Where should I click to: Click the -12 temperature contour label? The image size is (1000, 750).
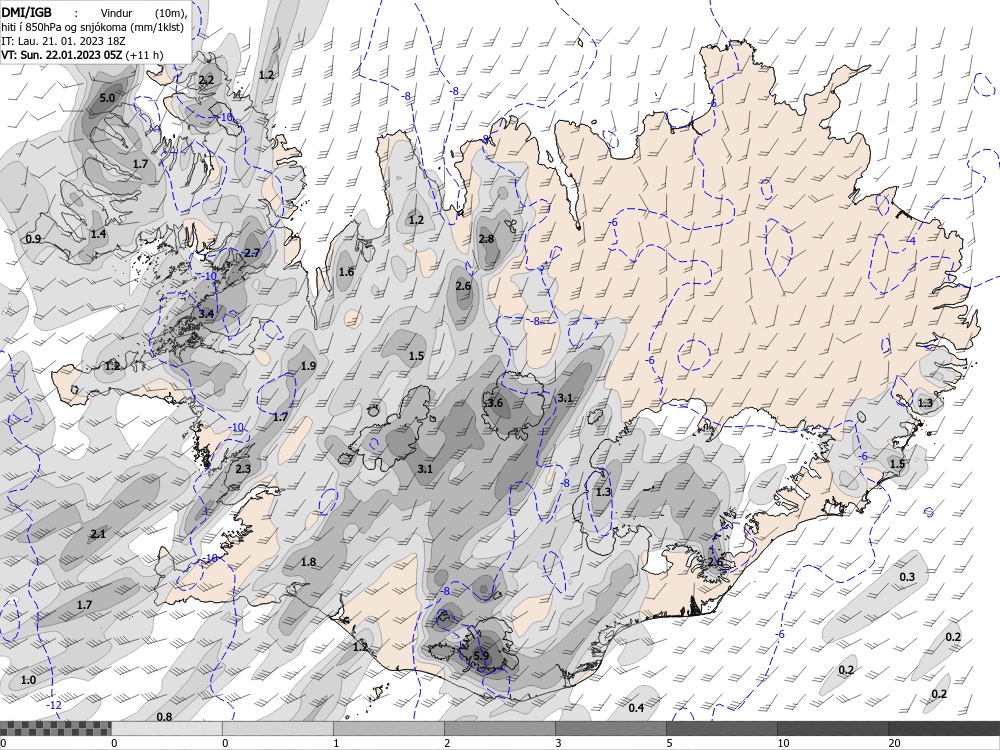(x=55, y=705)
